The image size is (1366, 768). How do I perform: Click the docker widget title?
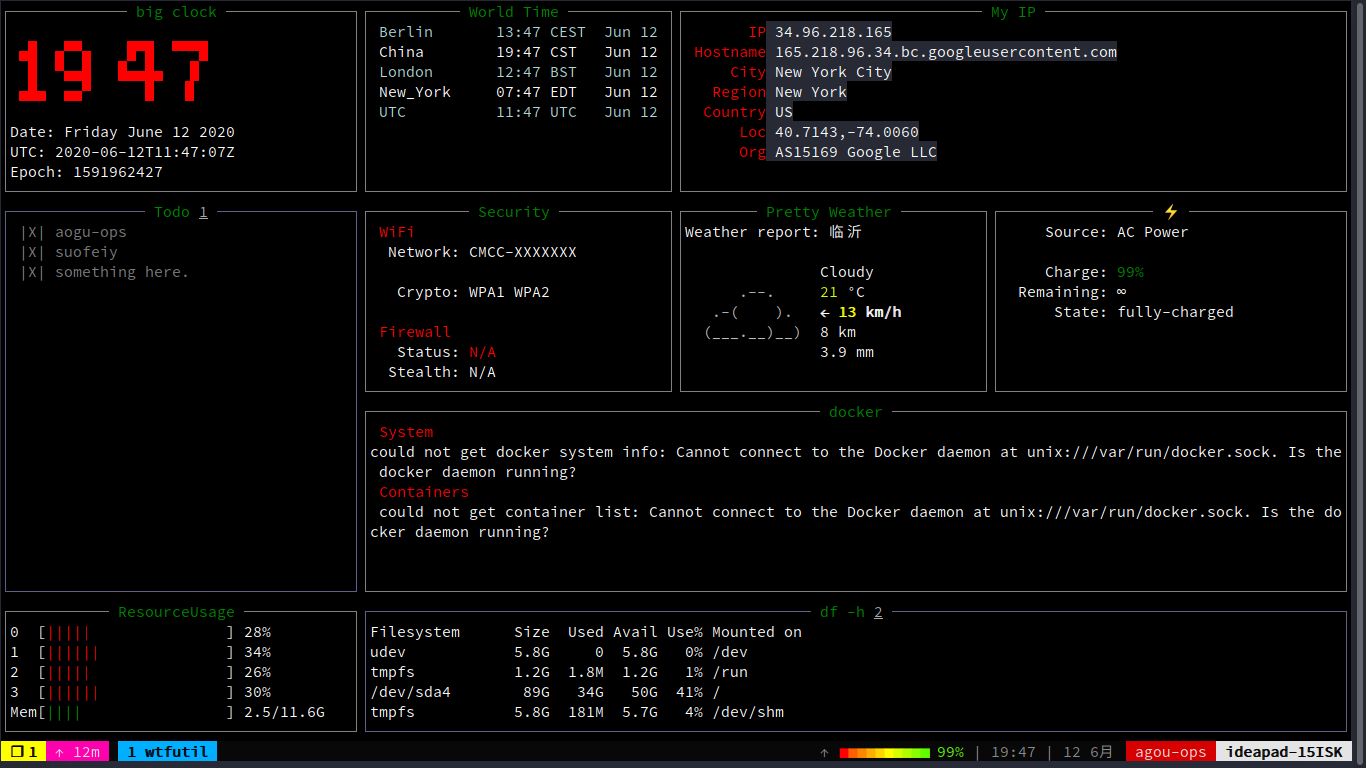[856, 412]
